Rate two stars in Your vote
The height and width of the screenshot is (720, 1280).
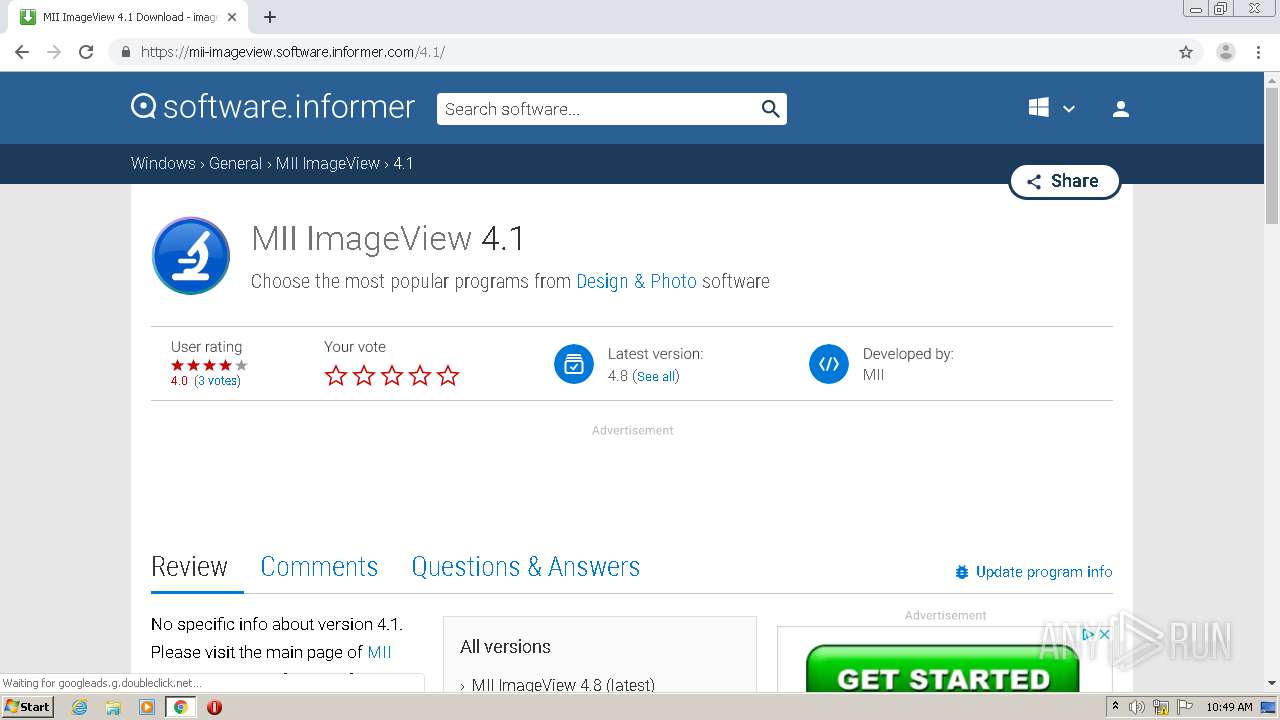[364, 376]
